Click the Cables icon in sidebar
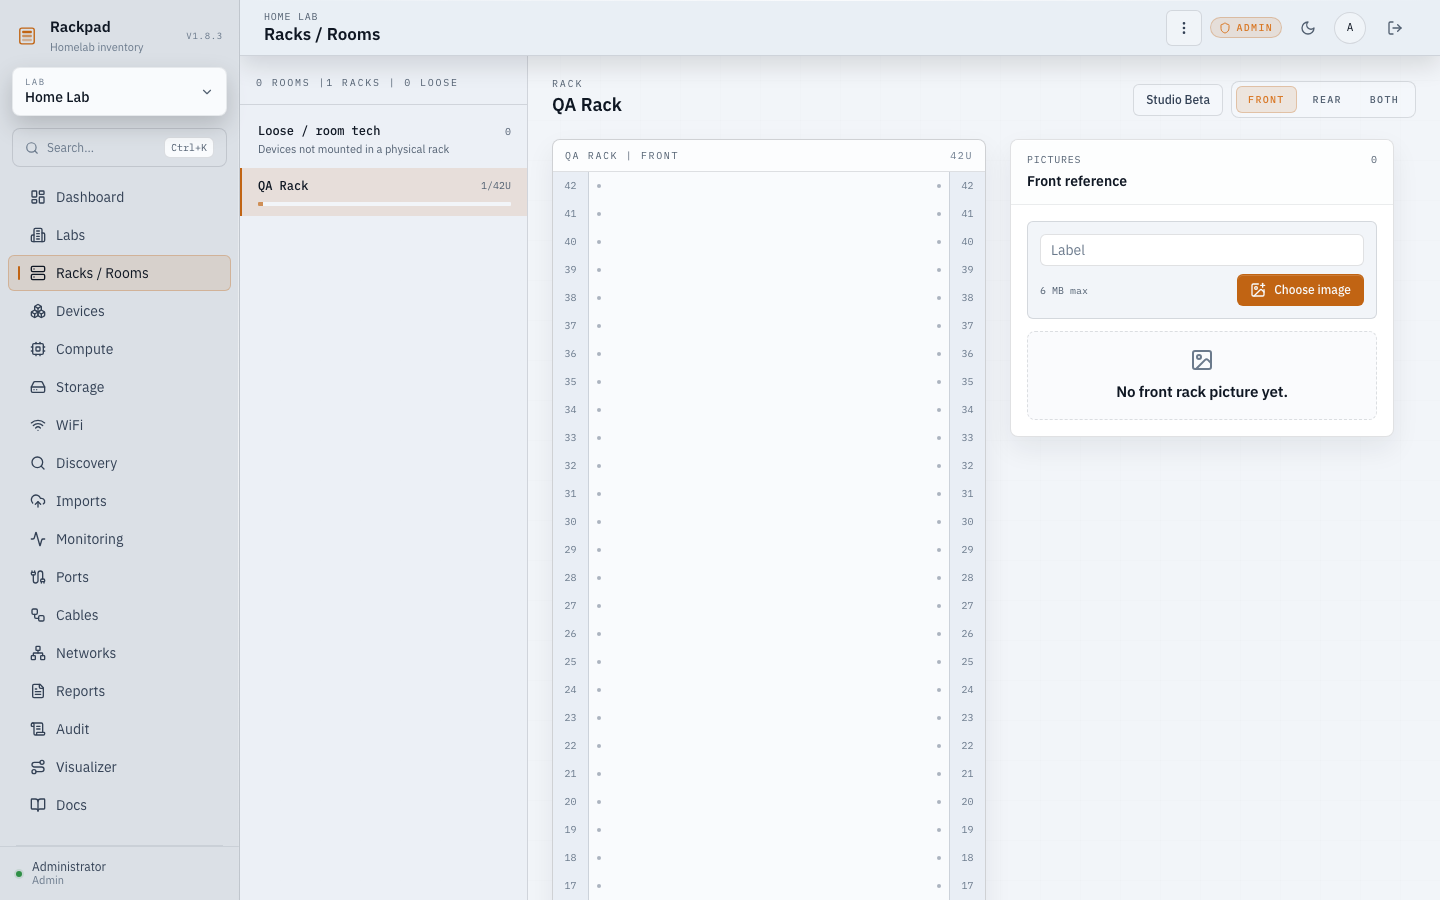This screenshot has width=1440, height=900. [38, 615]
